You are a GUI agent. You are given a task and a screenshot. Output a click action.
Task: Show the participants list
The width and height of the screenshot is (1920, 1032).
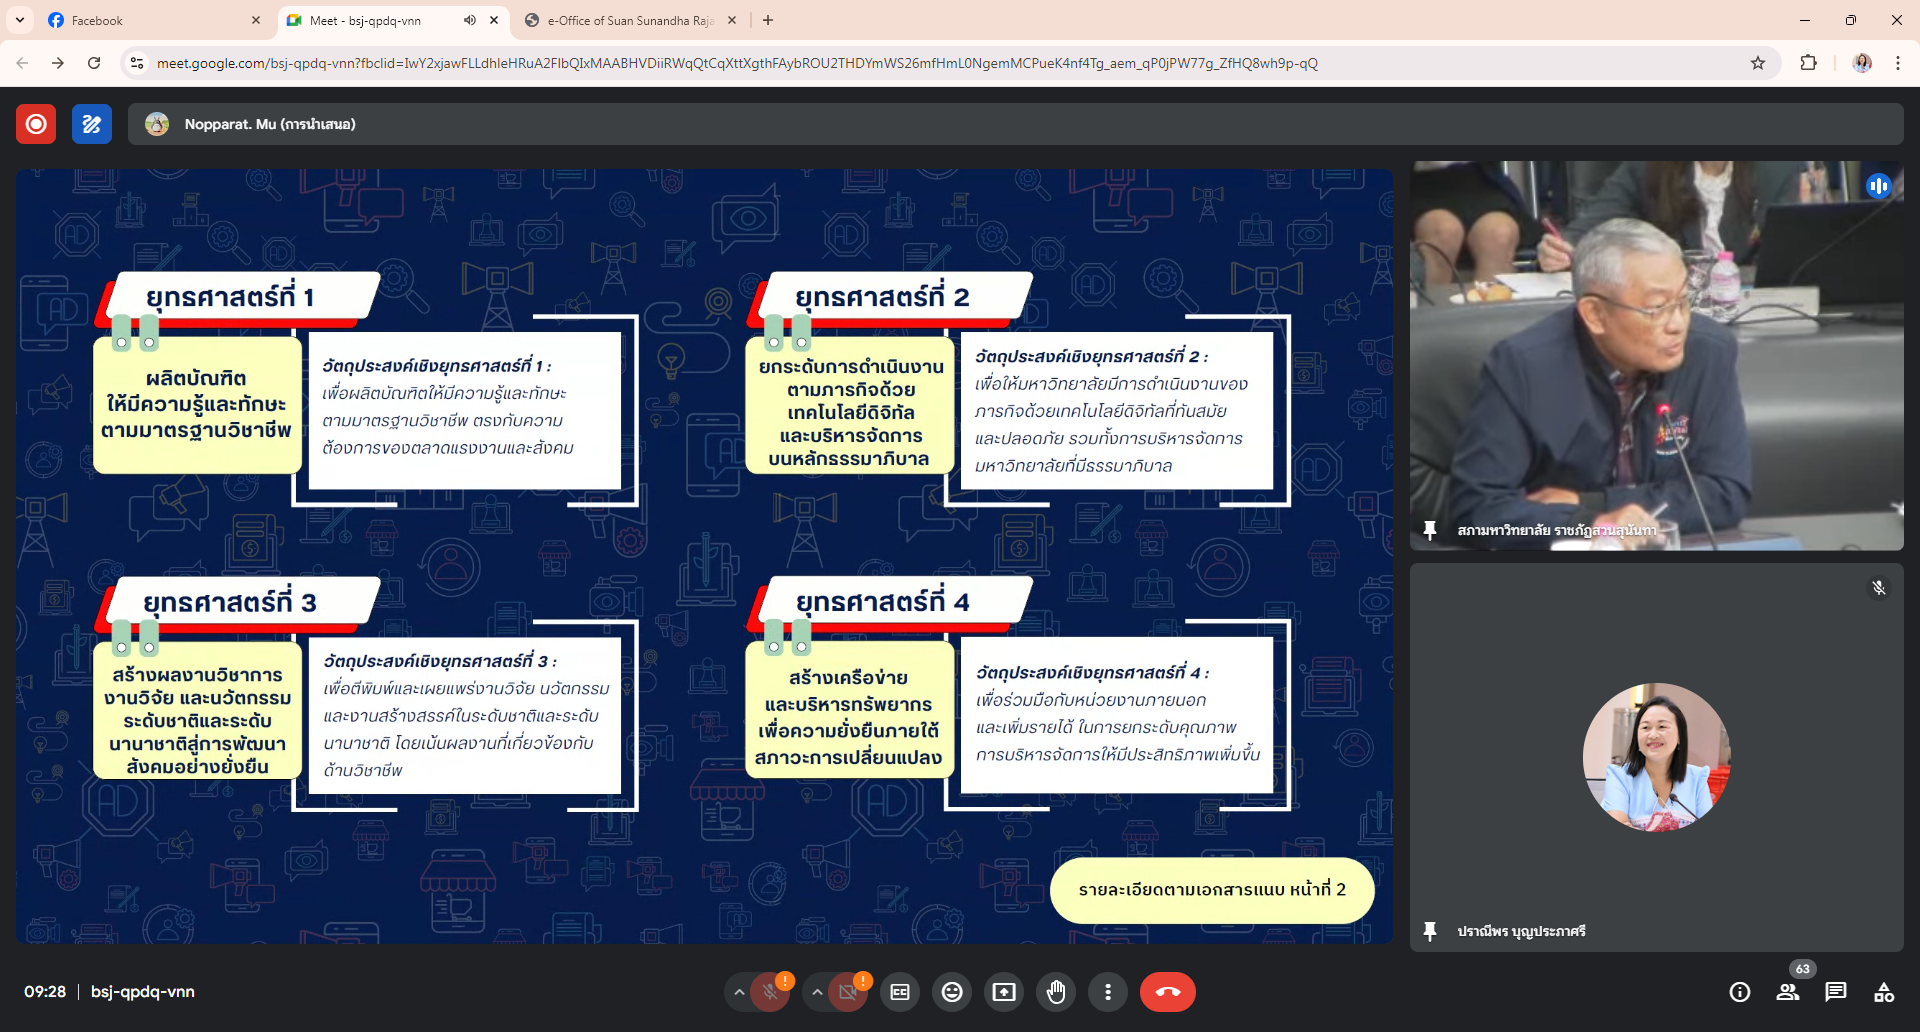1788,992
